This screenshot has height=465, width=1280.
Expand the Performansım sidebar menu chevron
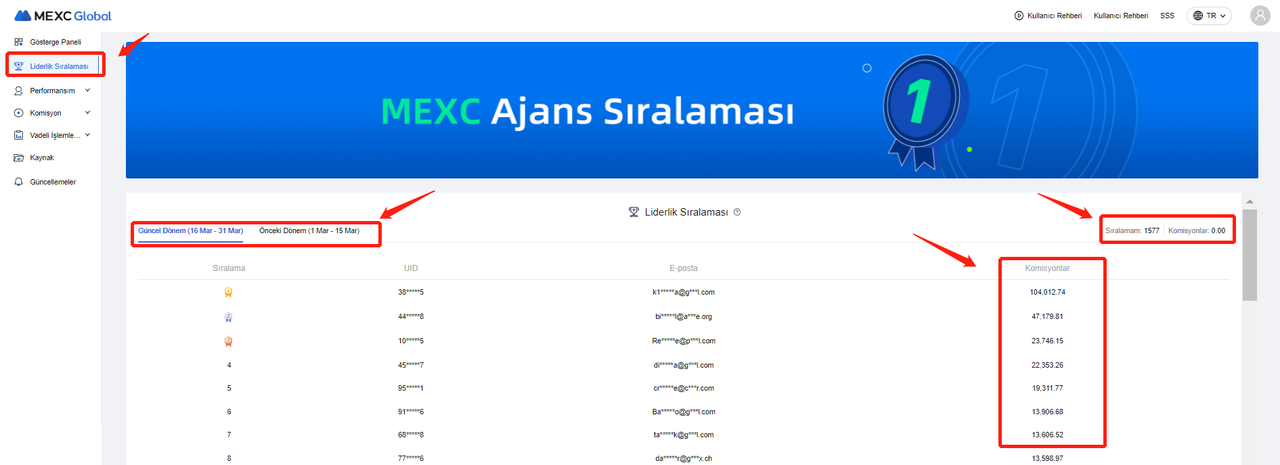pyautogui.click(x=88, y=90)
